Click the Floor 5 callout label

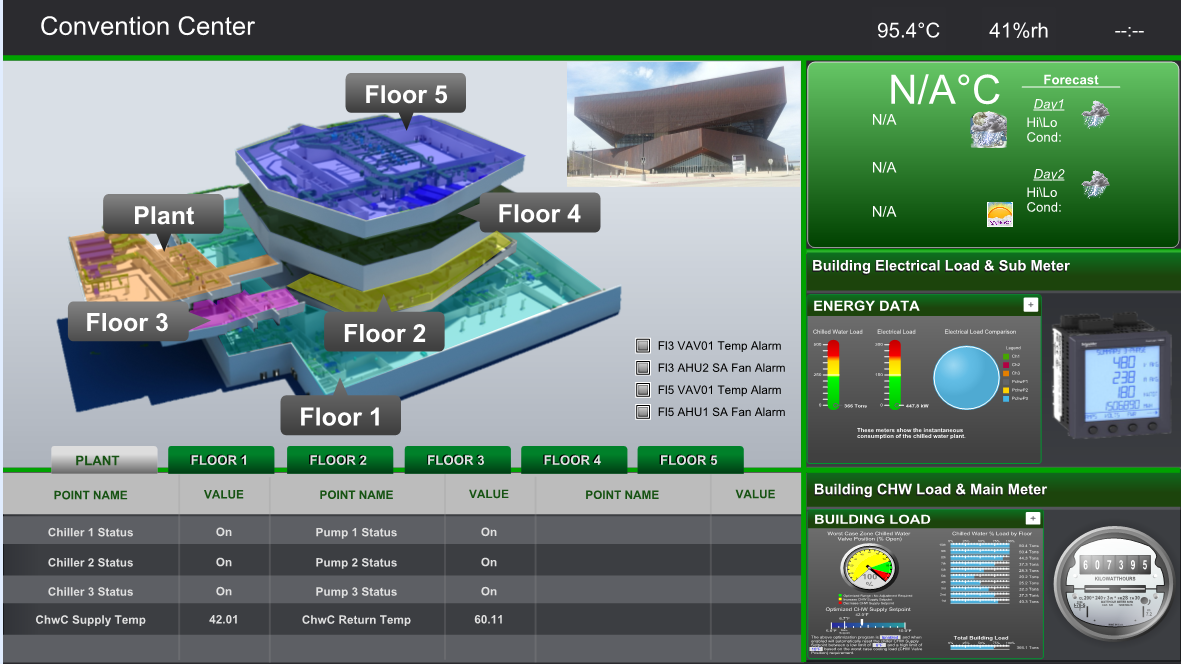pos(405,95)
